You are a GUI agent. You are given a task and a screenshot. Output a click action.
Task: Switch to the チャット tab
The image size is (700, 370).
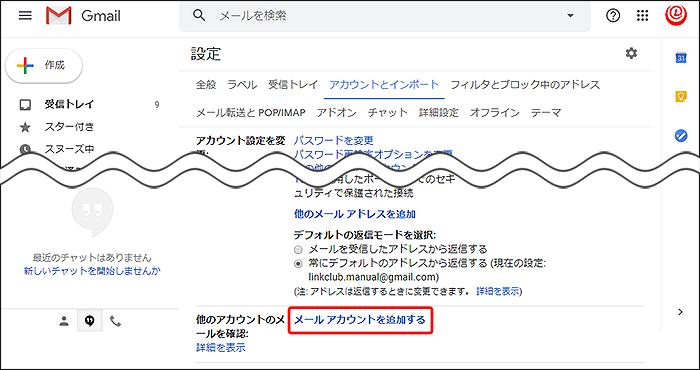[388, 113]
